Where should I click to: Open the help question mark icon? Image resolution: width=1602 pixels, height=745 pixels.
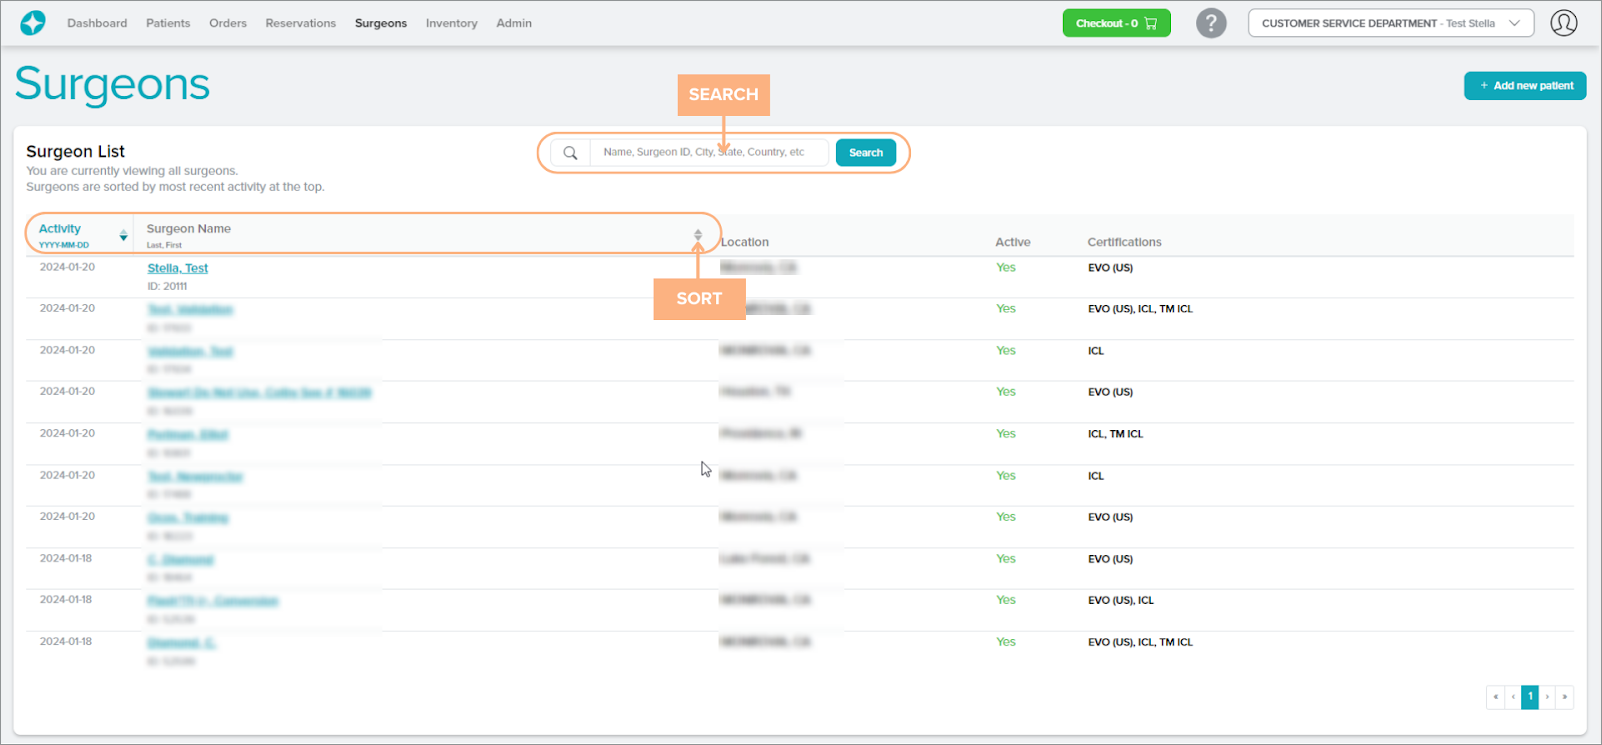1211,23
